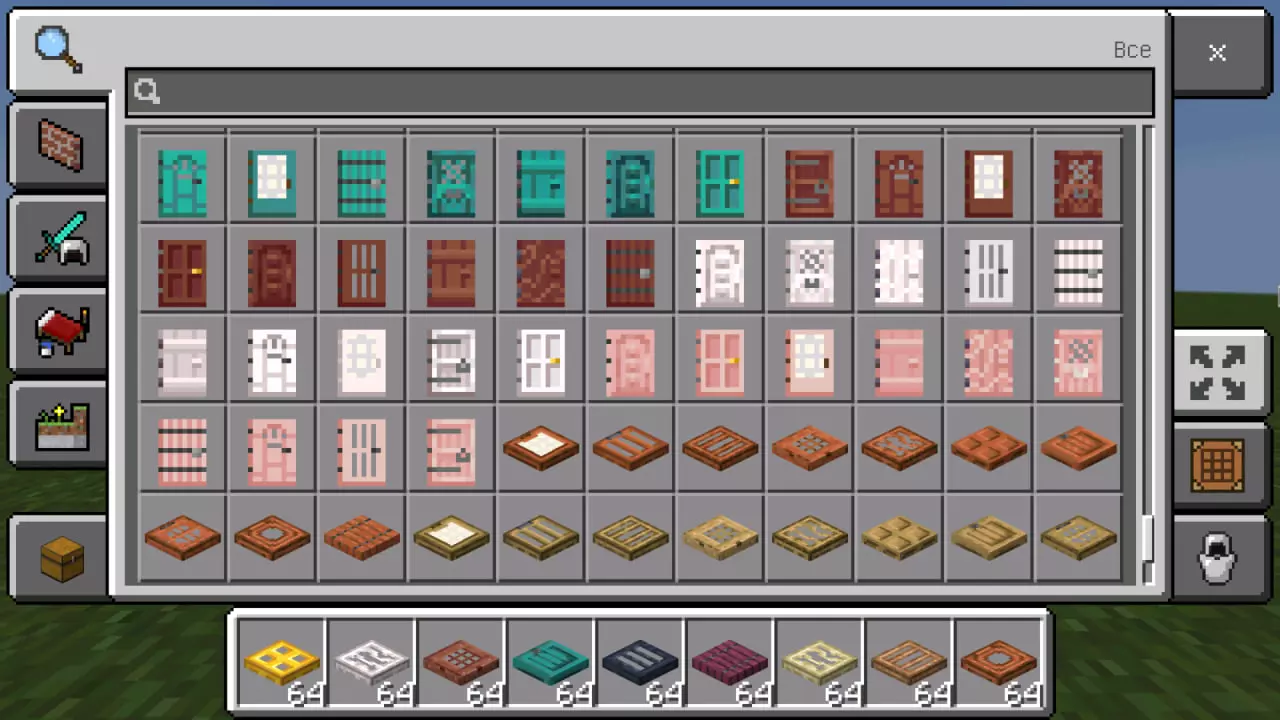Screen dimensions: 1280x720
Task: Choose the pink door with vertical slits
Action: (362, 450)
